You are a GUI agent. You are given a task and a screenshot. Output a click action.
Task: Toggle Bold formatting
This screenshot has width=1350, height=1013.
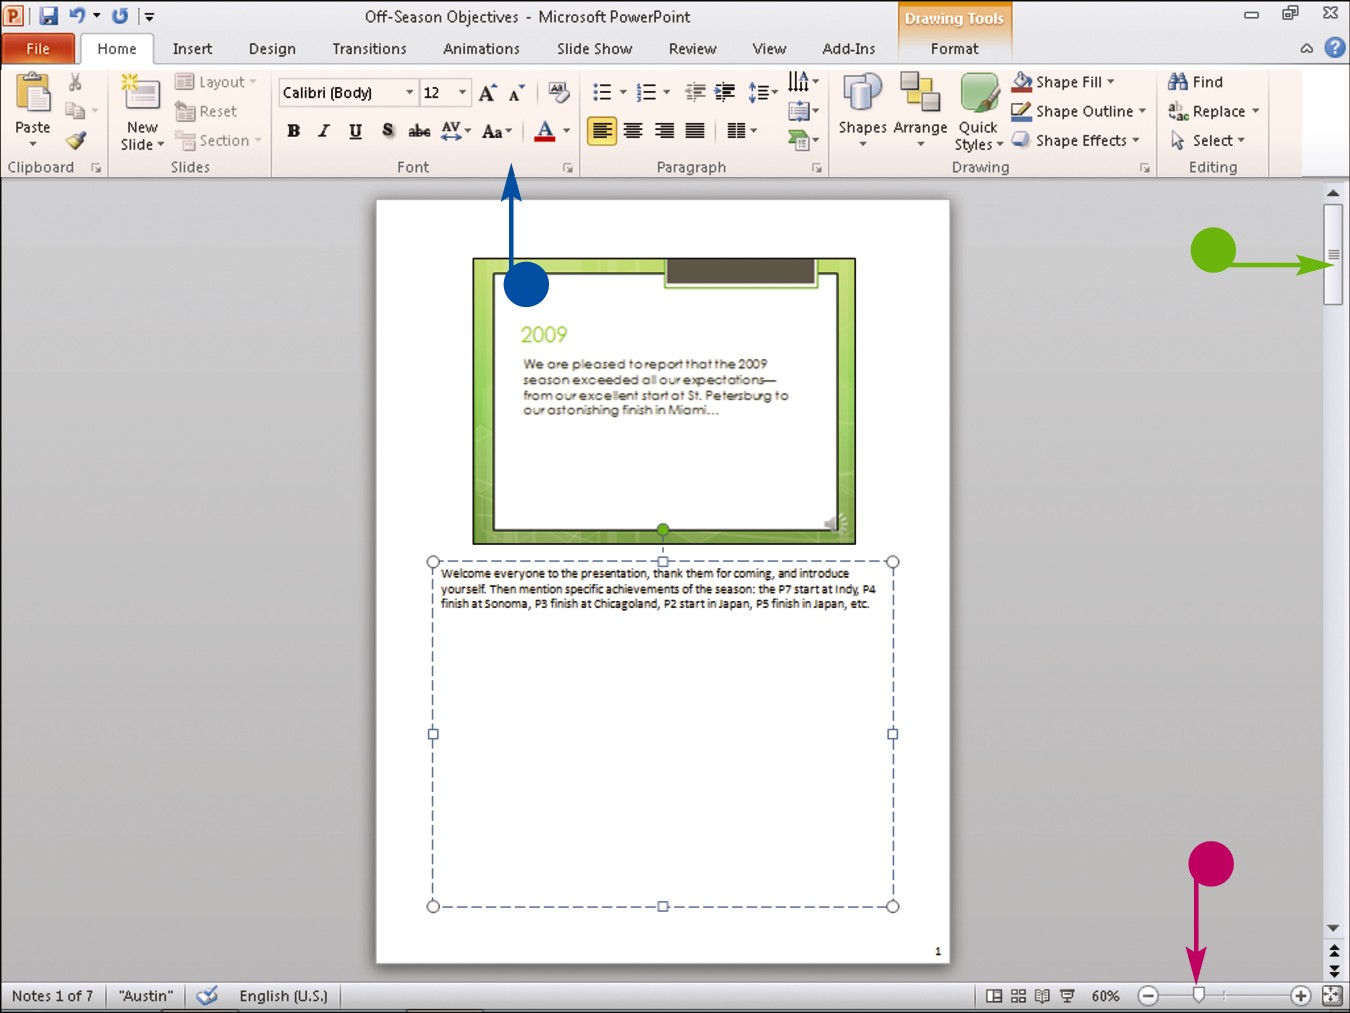(293, 131)
